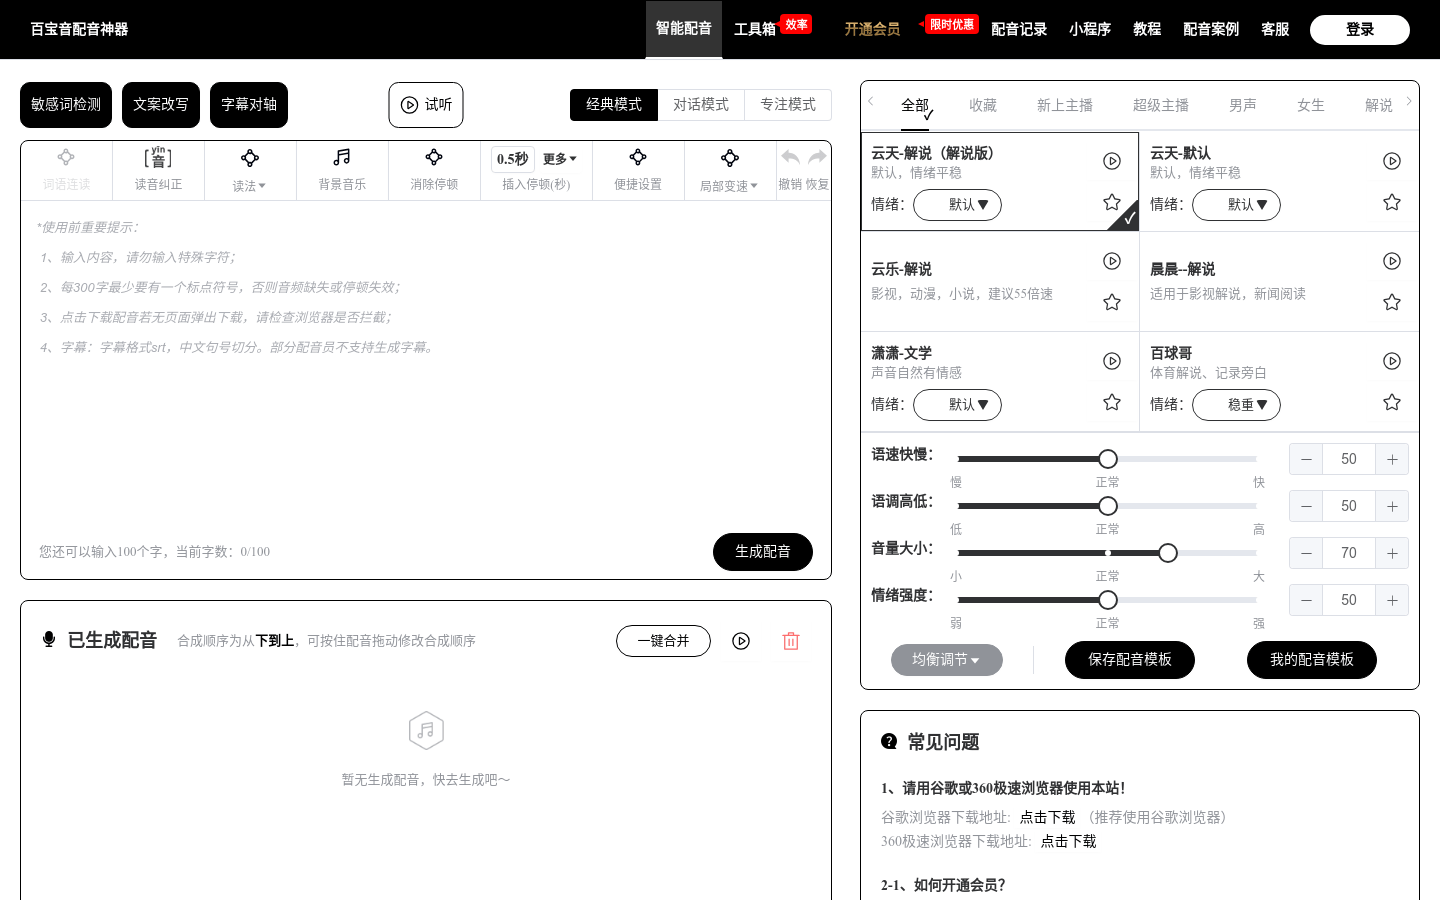Favorite the 云天-默认 voice
Image resolution: width=1440 pixels, height=900 pixels.
(1392, 202)
